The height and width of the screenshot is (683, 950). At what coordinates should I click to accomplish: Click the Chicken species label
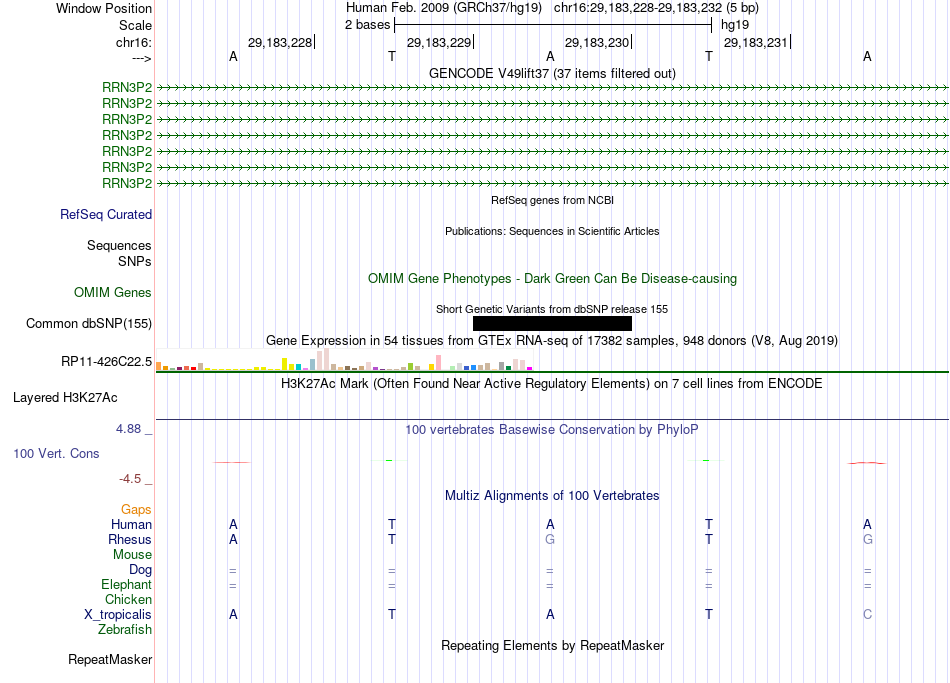(x=128, y=599)
